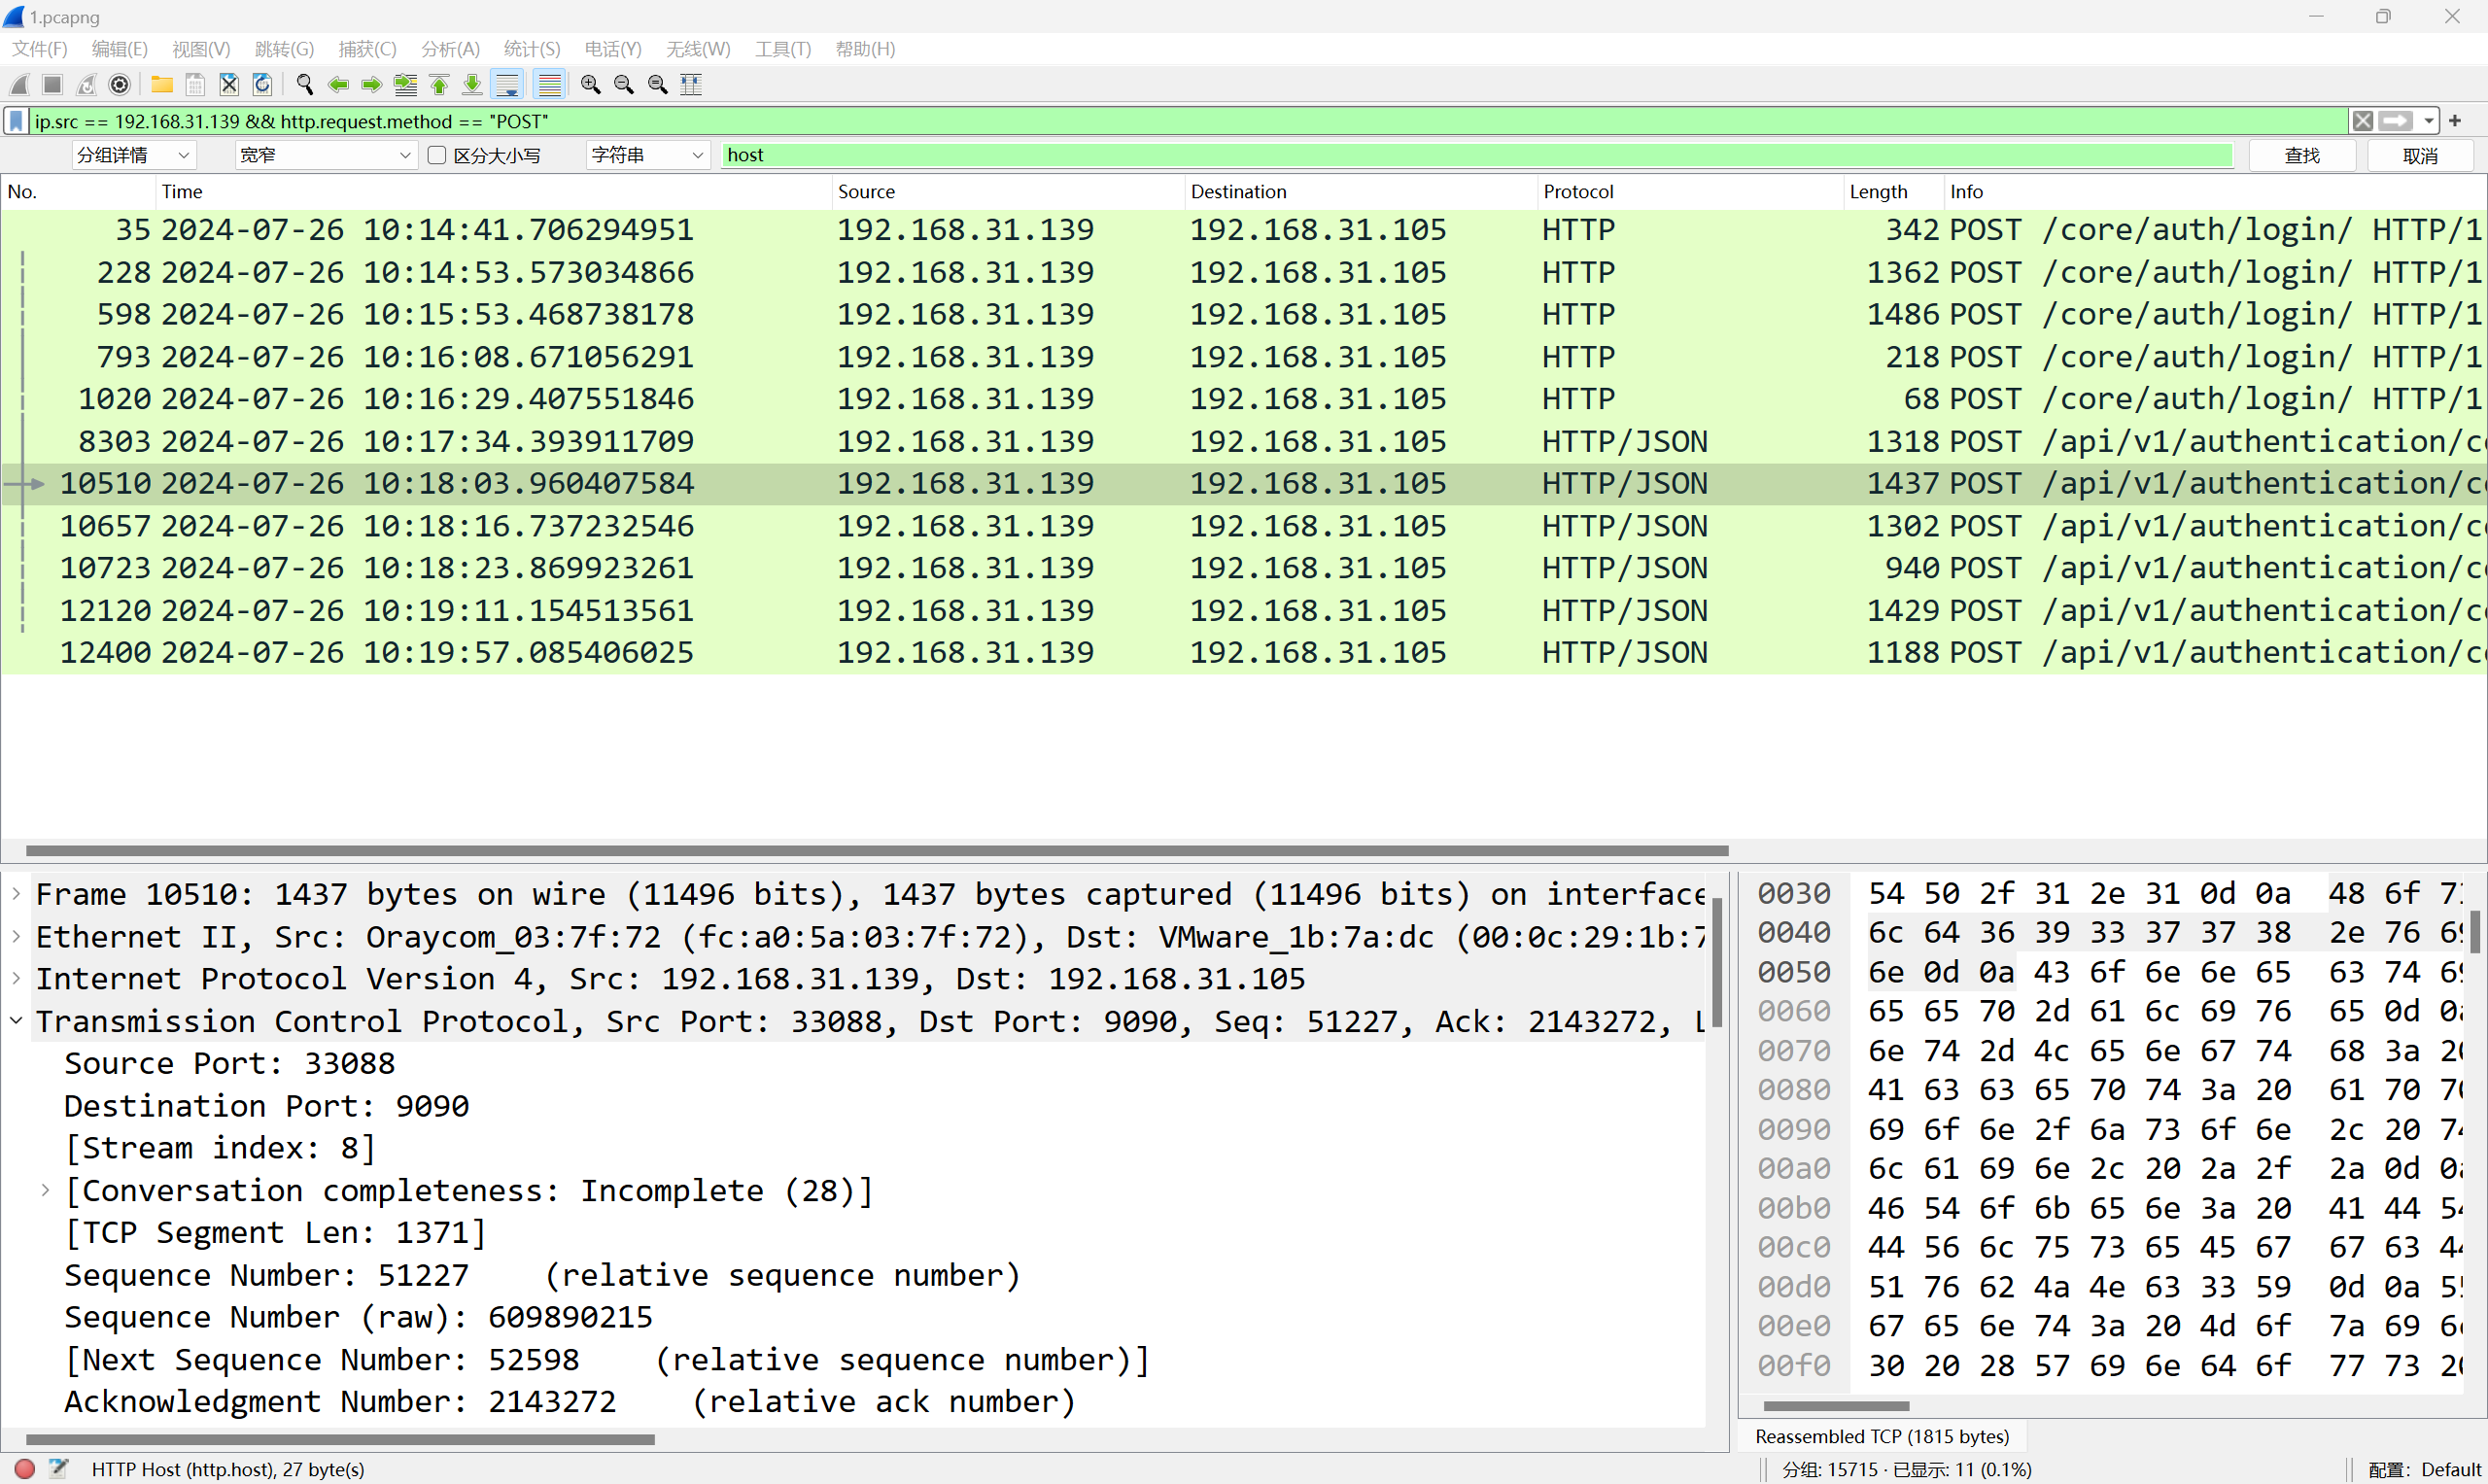
Task: Expand the Frame 10510 tree node
Action: (x=16, y=893)
